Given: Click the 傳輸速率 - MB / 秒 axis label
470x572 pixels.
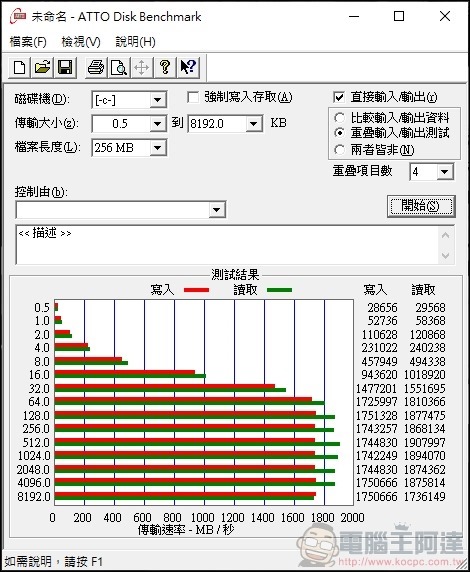Looking at the screenshot, I should 186,529.
